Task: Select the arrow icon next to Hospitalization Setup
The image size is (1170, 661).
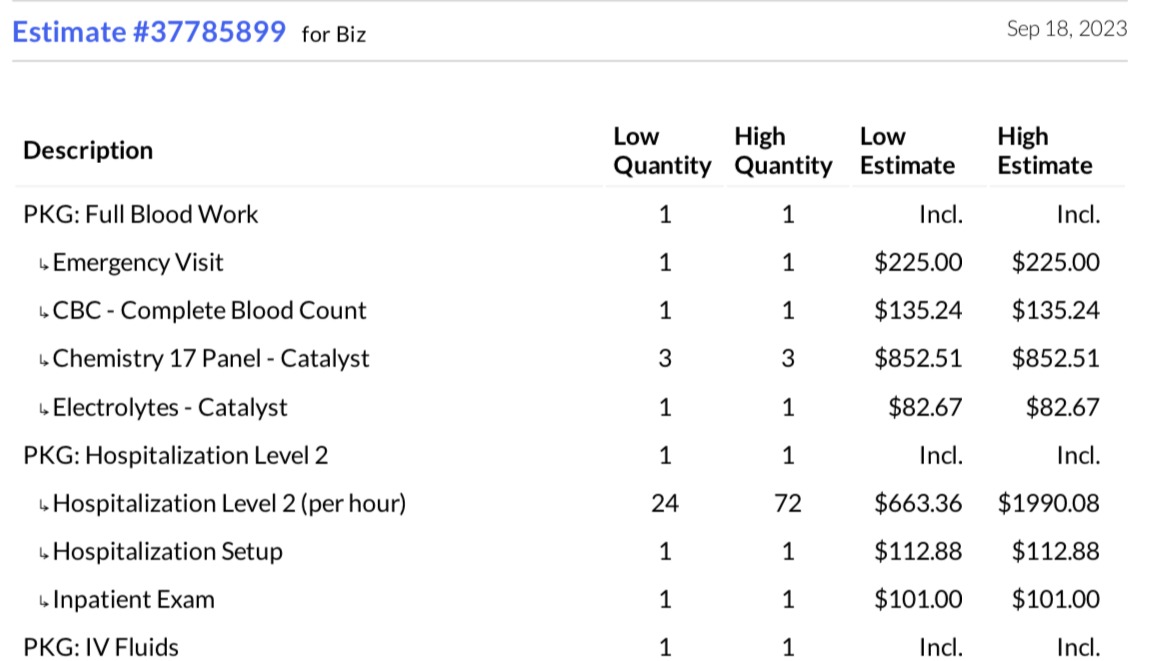Action: (44, 554)
